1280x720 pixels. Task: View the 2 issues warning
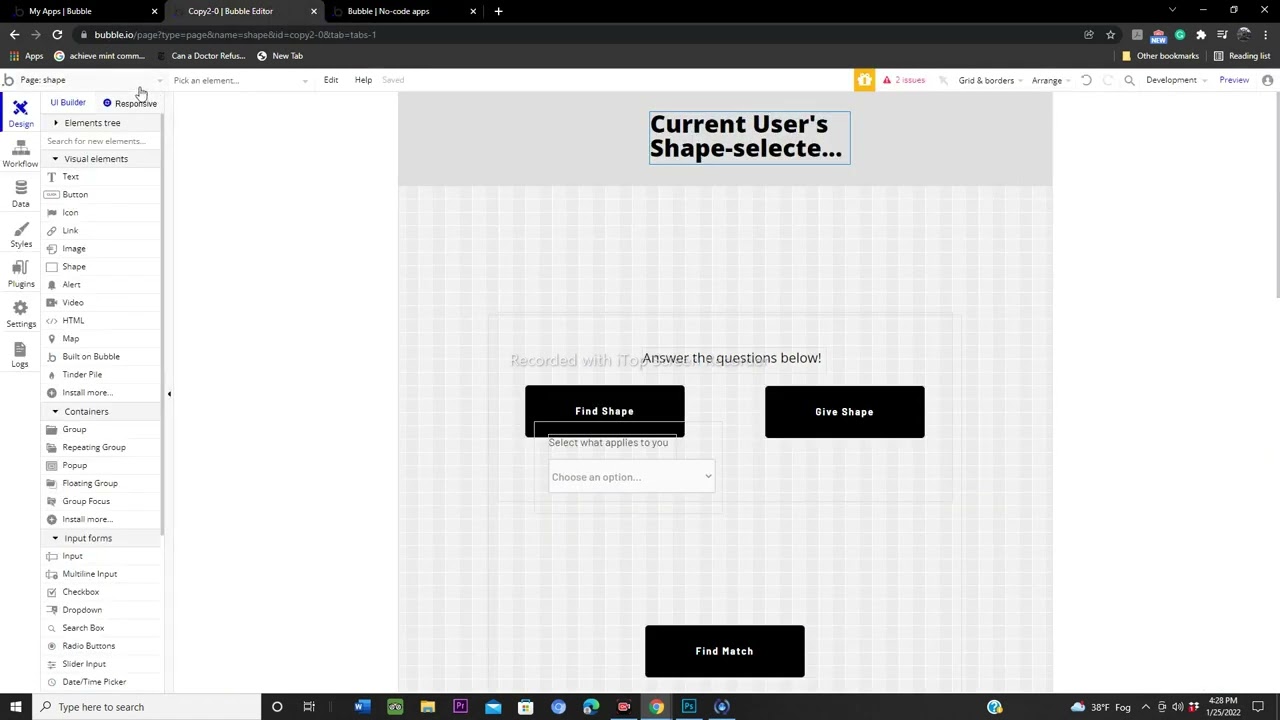[x=904, y=80]
